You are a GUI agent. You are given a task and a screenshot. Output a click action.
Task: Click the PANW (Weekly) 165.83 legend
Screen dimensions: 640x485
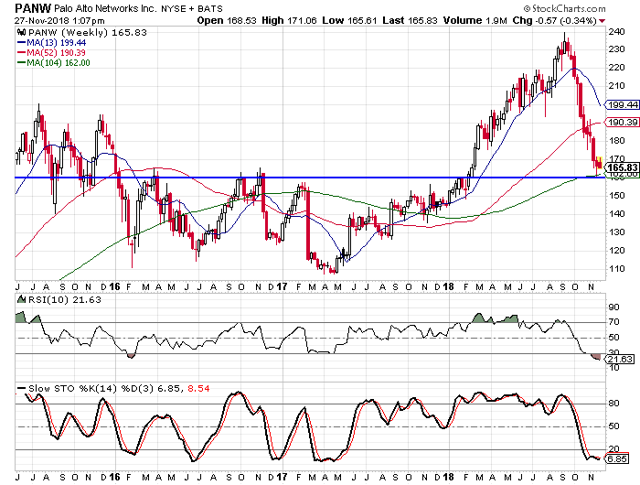[87, 33]
